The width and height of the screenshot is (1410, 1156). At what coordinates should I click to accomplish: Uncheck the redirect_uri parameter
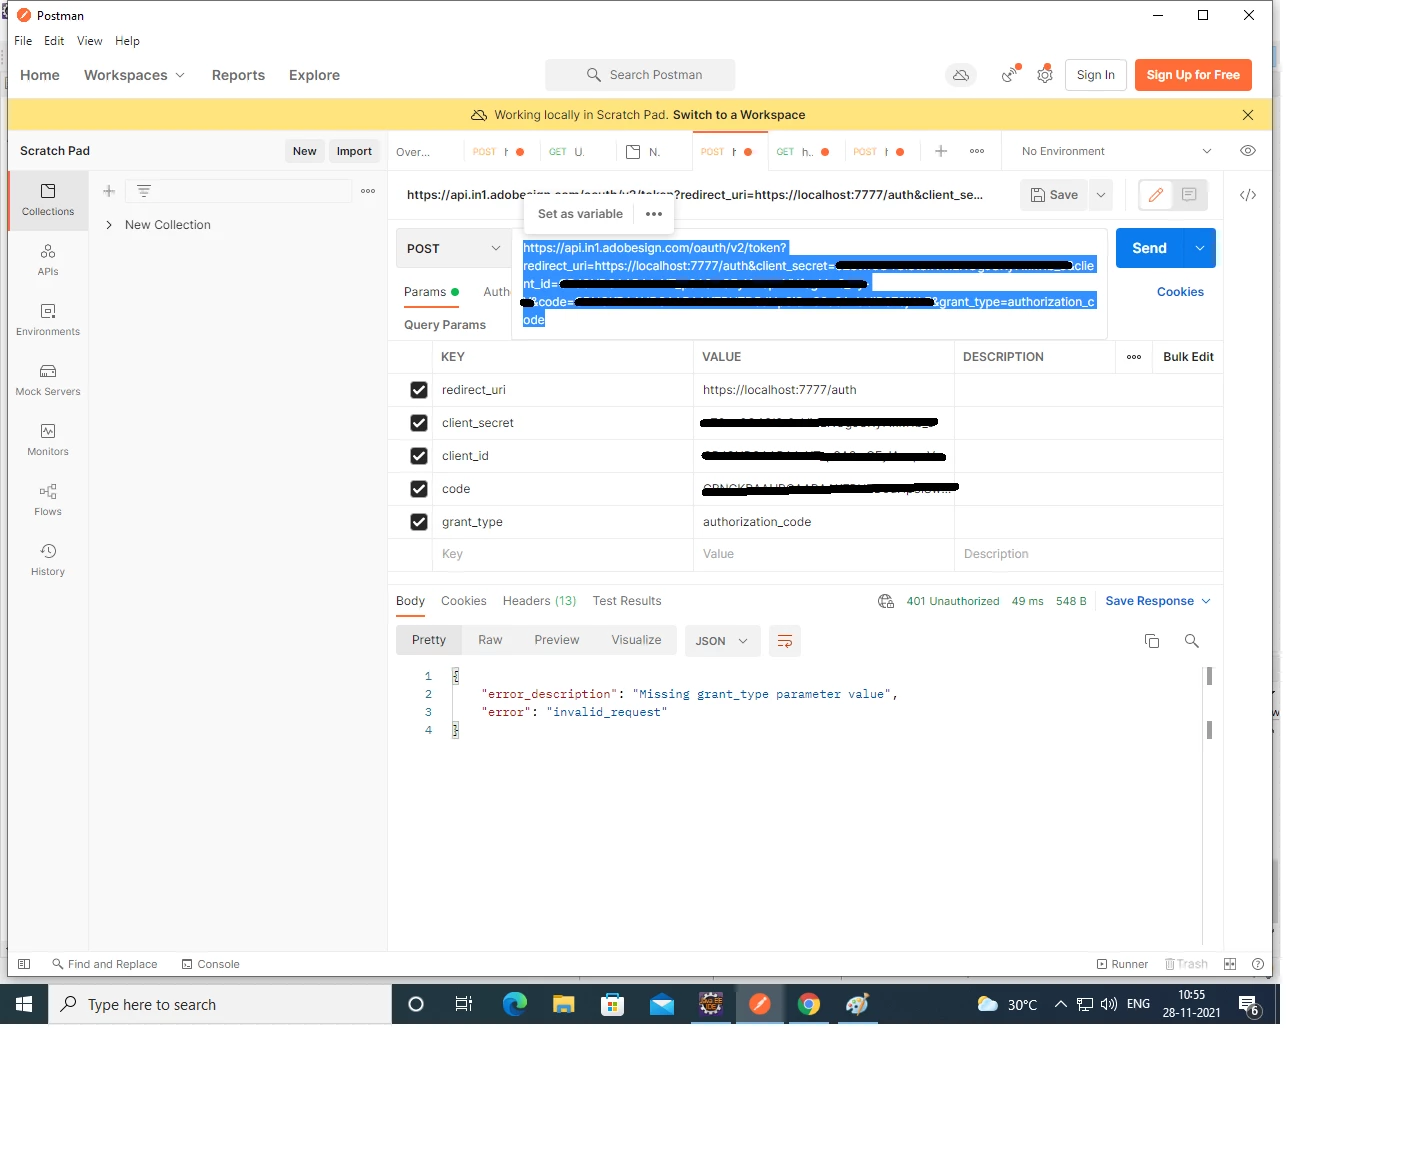[x=419, y=390]
